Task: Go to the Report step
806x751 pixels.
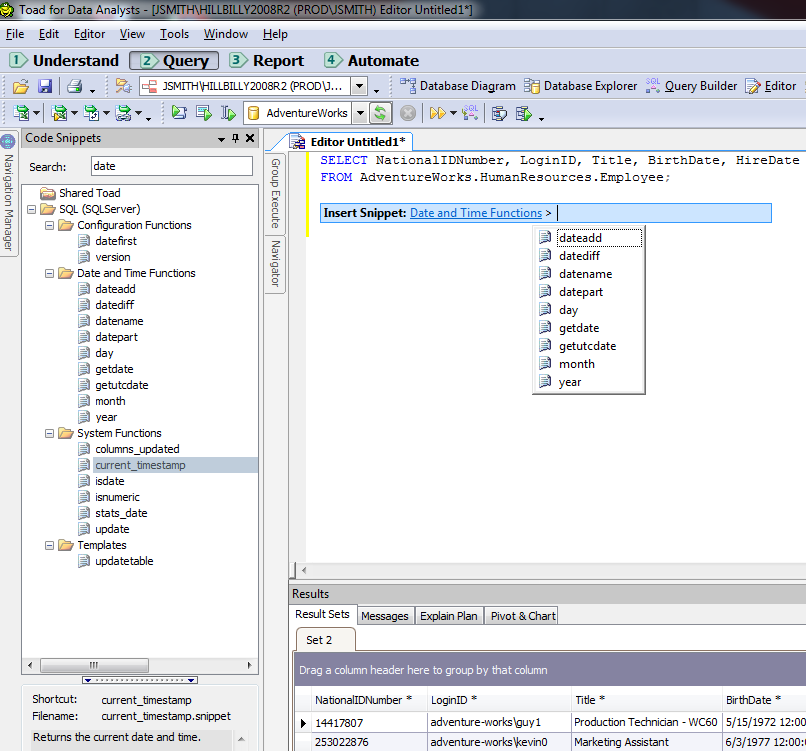Action: (x=267, y=61)
